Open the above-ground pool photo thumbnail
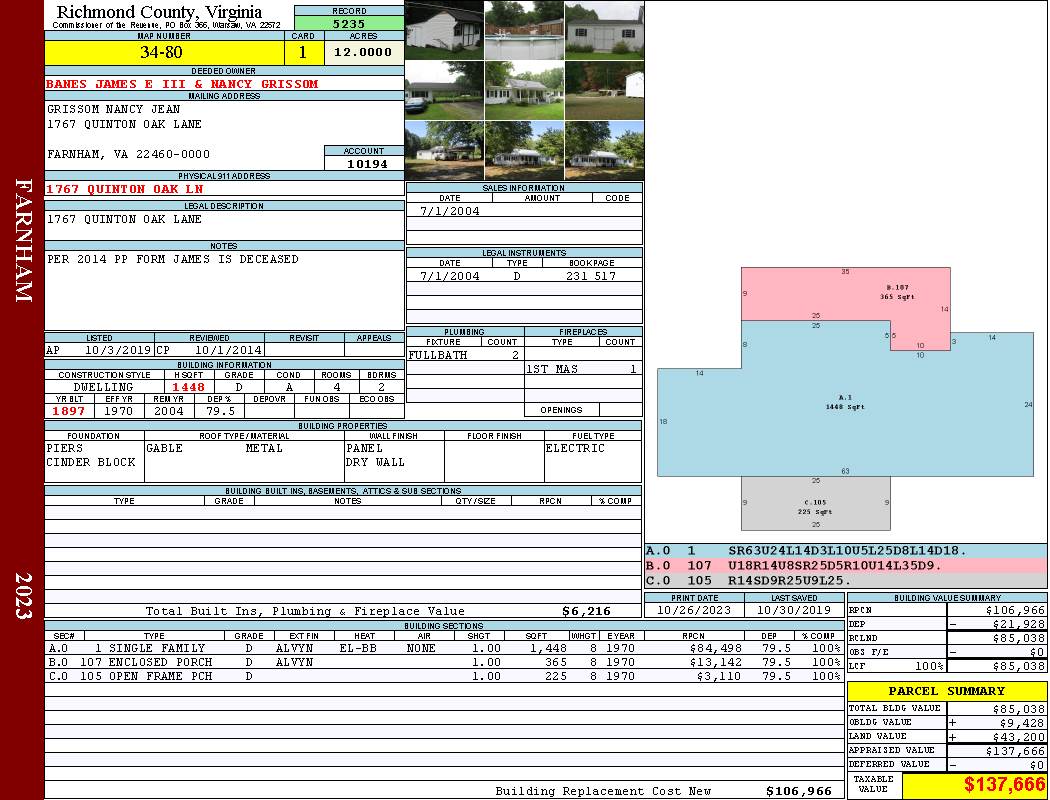Viewport: 1050px width, 800px height. tap(524, 30)
